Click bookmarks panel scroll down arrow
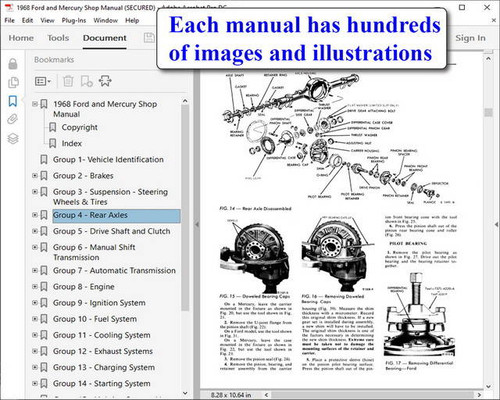Screen dimensions: 500x400 tap(185, 393)
